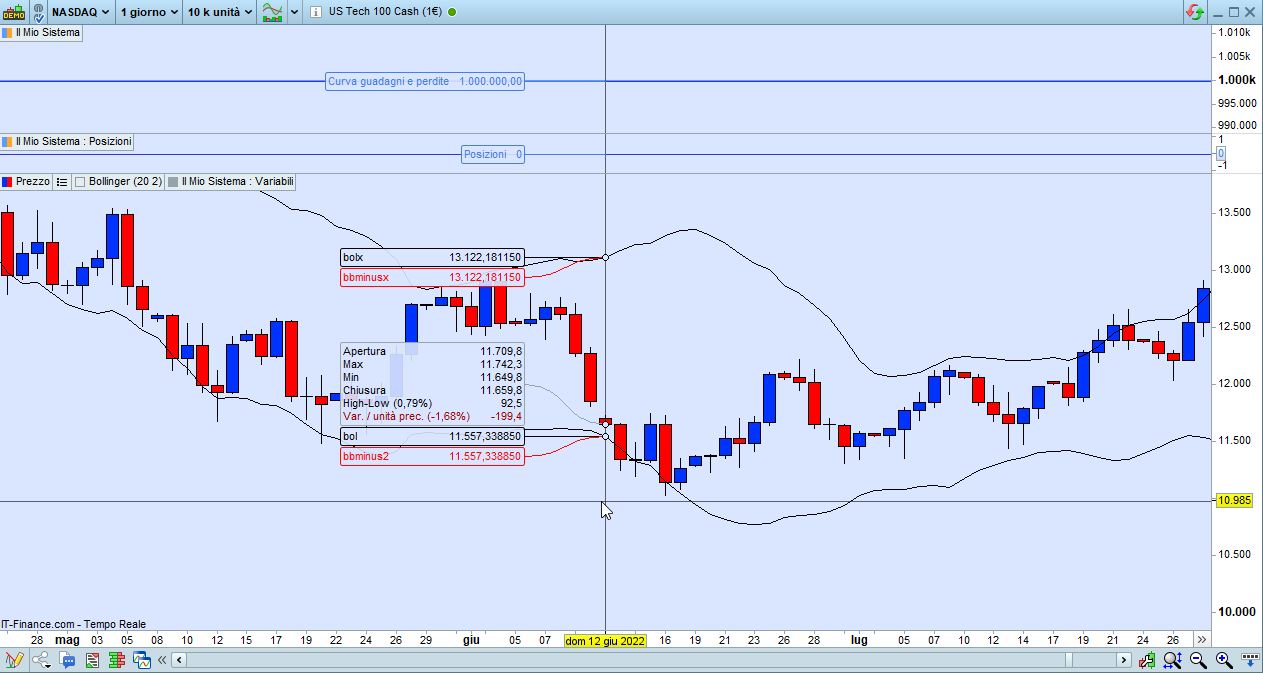The height and width of the screenshot is (673, 1263).
Task: Click the horizontal time scrollbar track
Action: pos(652,660)
